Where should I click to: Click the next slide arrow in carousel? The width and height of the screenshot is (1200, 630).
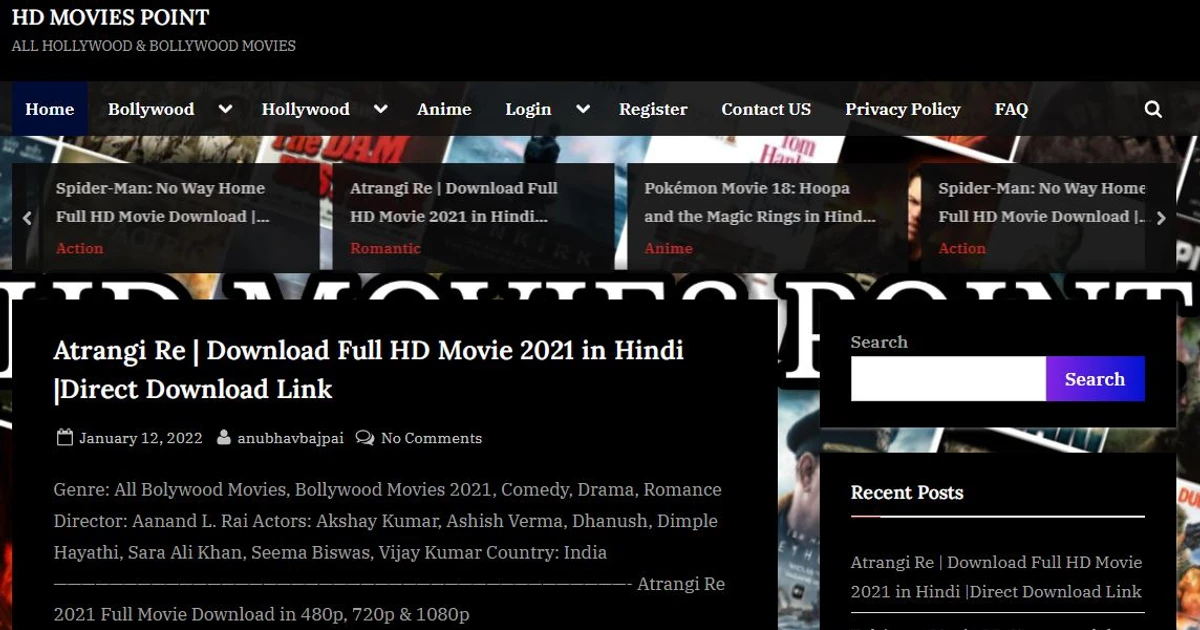tap(1161, 218)
